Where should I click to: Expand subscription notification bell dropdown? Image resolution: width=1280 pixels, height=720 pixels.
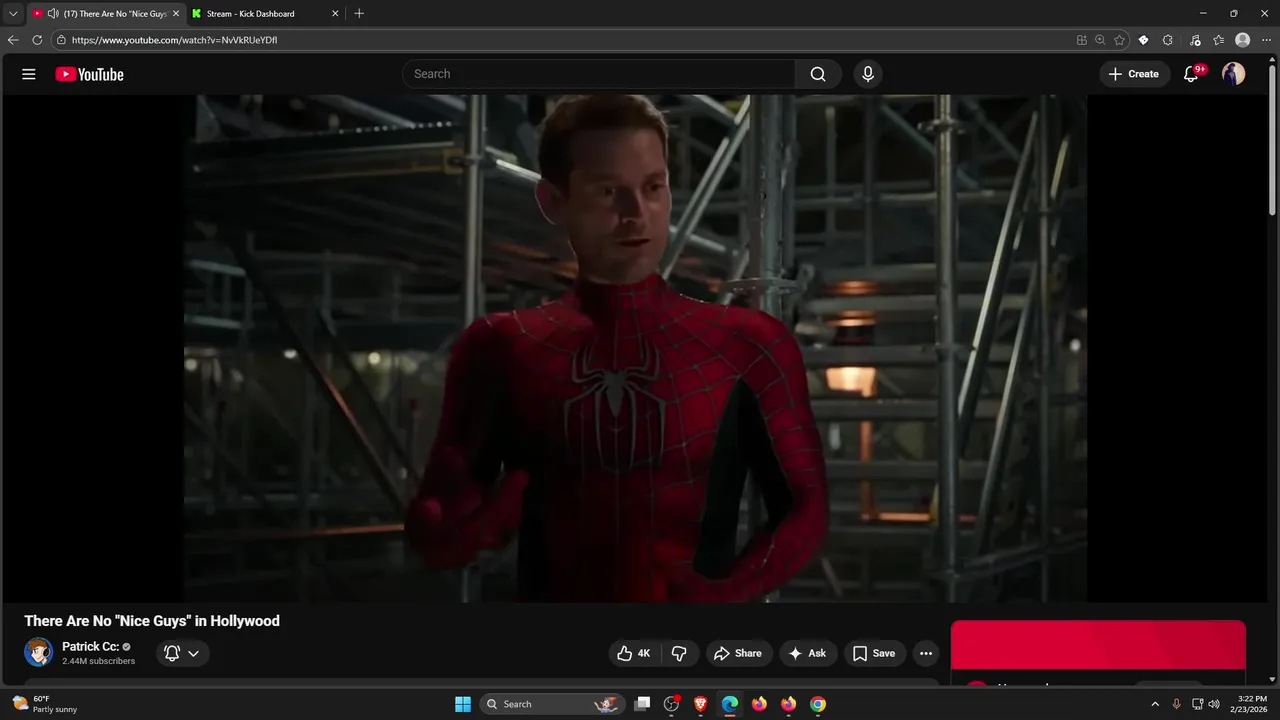[182, 653]
